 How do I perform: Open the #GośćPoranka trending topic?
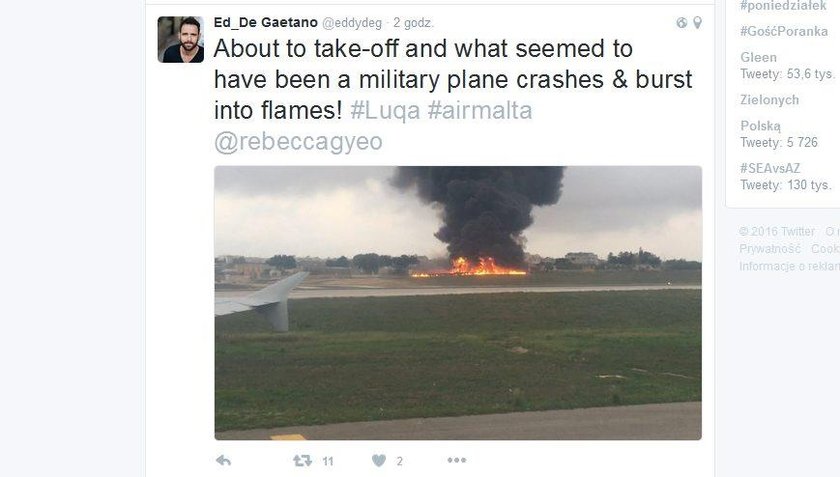click(x=784, y=32)
